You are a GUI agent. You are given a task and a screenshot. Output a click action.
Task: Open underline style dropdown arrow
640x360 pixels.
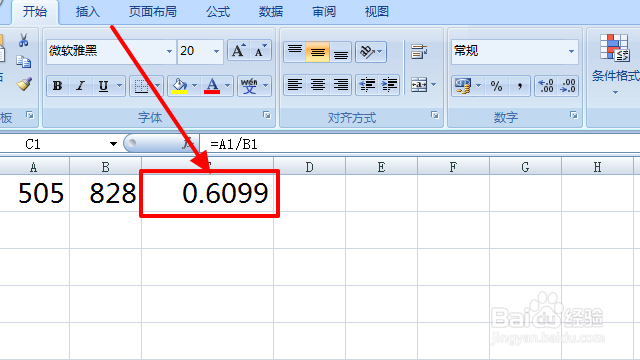(x=120, y=86)
